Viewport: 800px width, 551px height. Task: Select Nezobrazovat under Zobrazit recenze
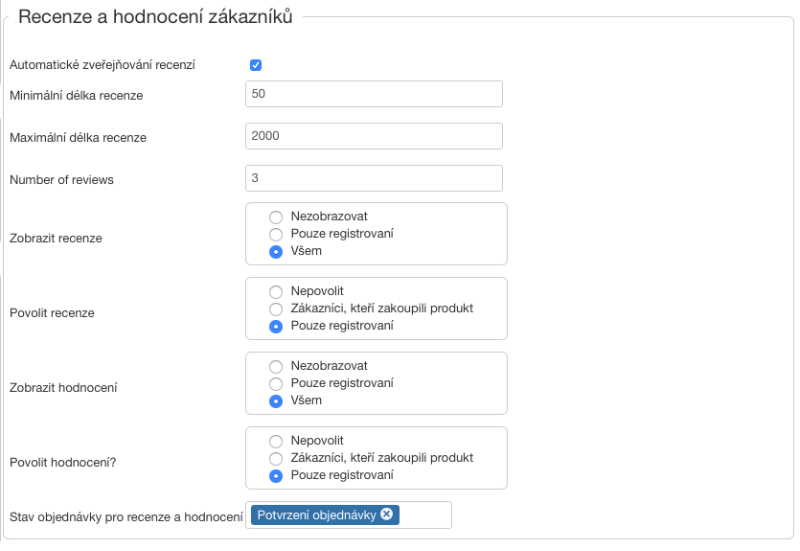(276, 216)
